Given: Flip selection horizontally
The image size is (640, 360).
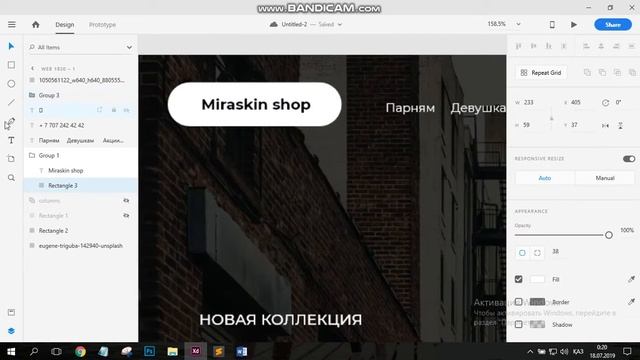Looking at the screenshot, I should click(x=605, y=125).
